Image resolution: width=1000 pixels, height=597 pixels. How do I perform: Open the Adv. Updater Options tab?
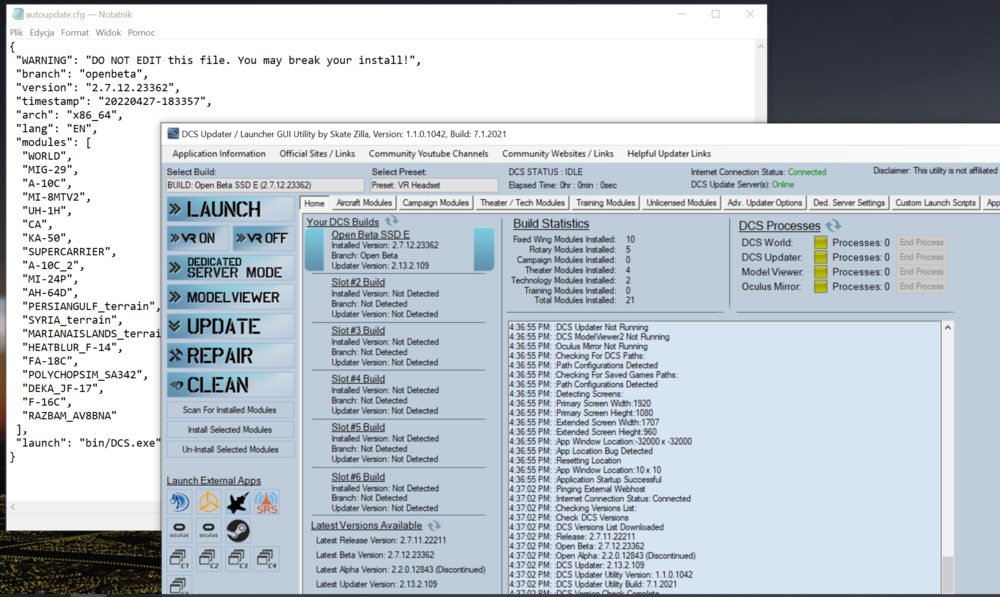click(x=765, y=203)
